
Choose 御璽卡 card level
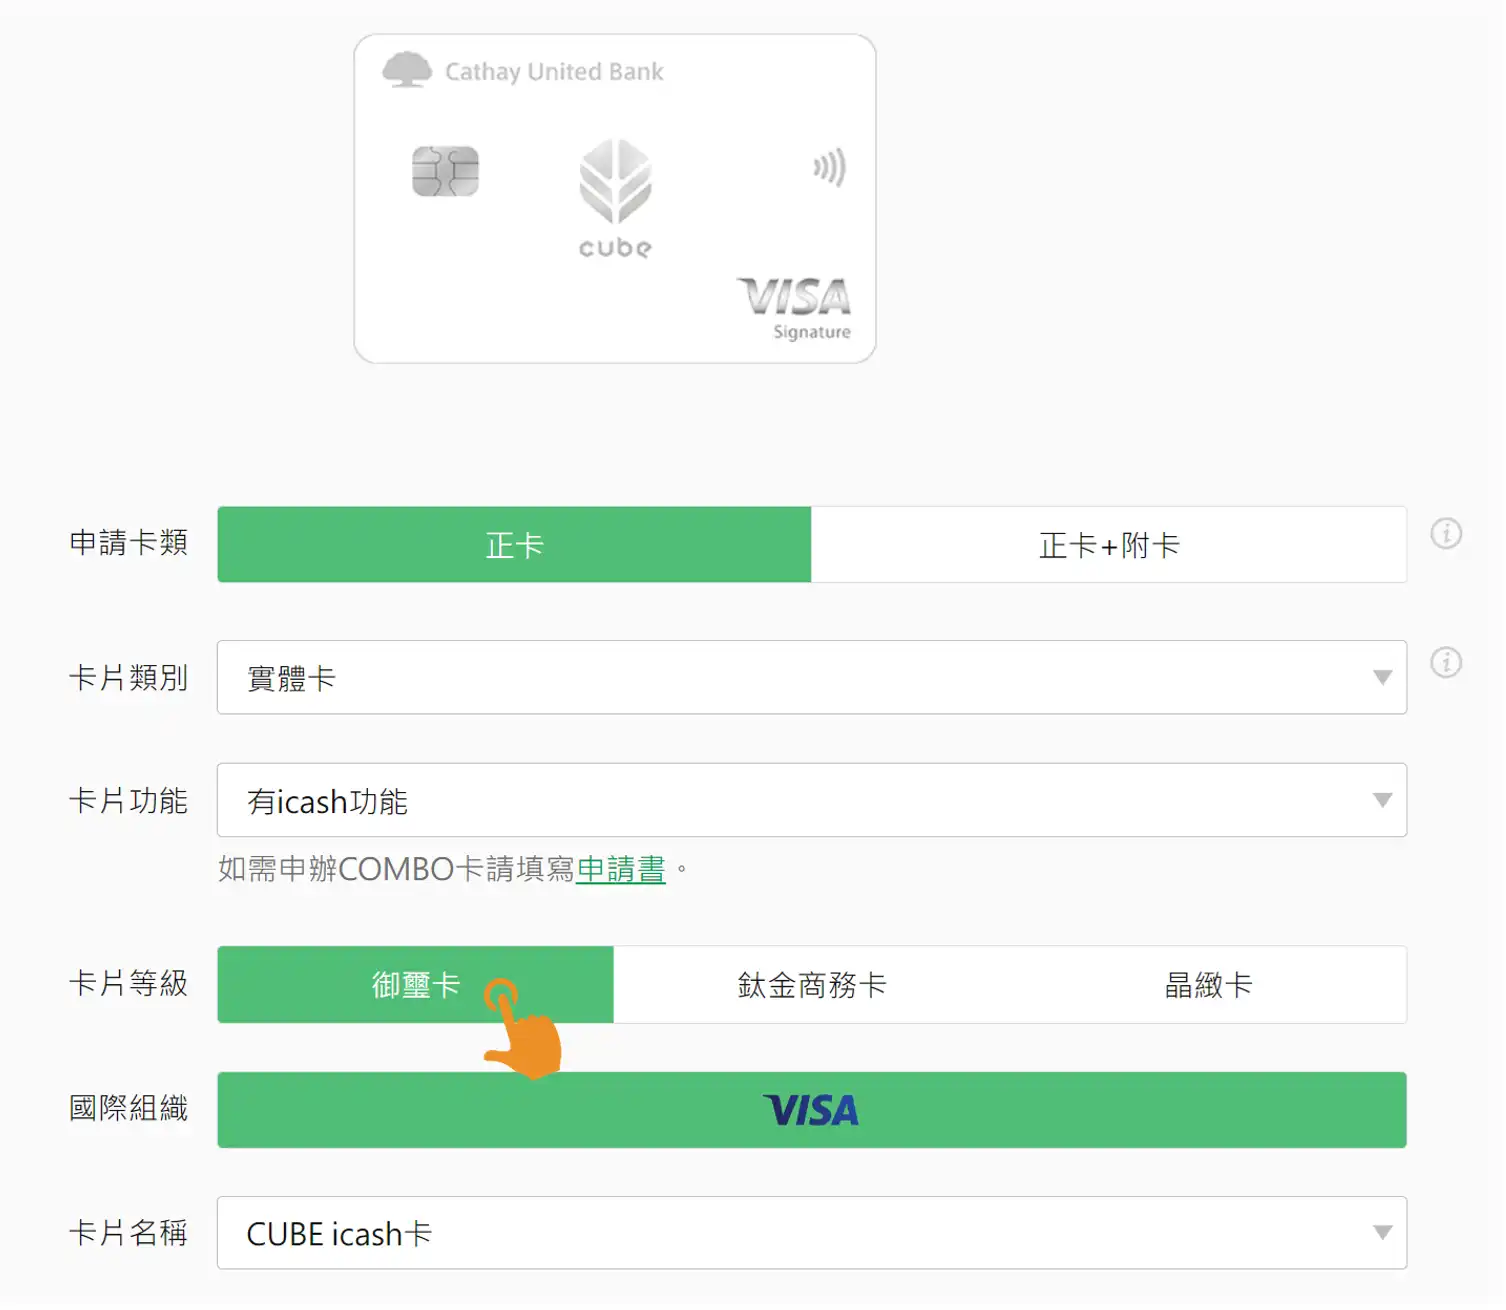416,986
